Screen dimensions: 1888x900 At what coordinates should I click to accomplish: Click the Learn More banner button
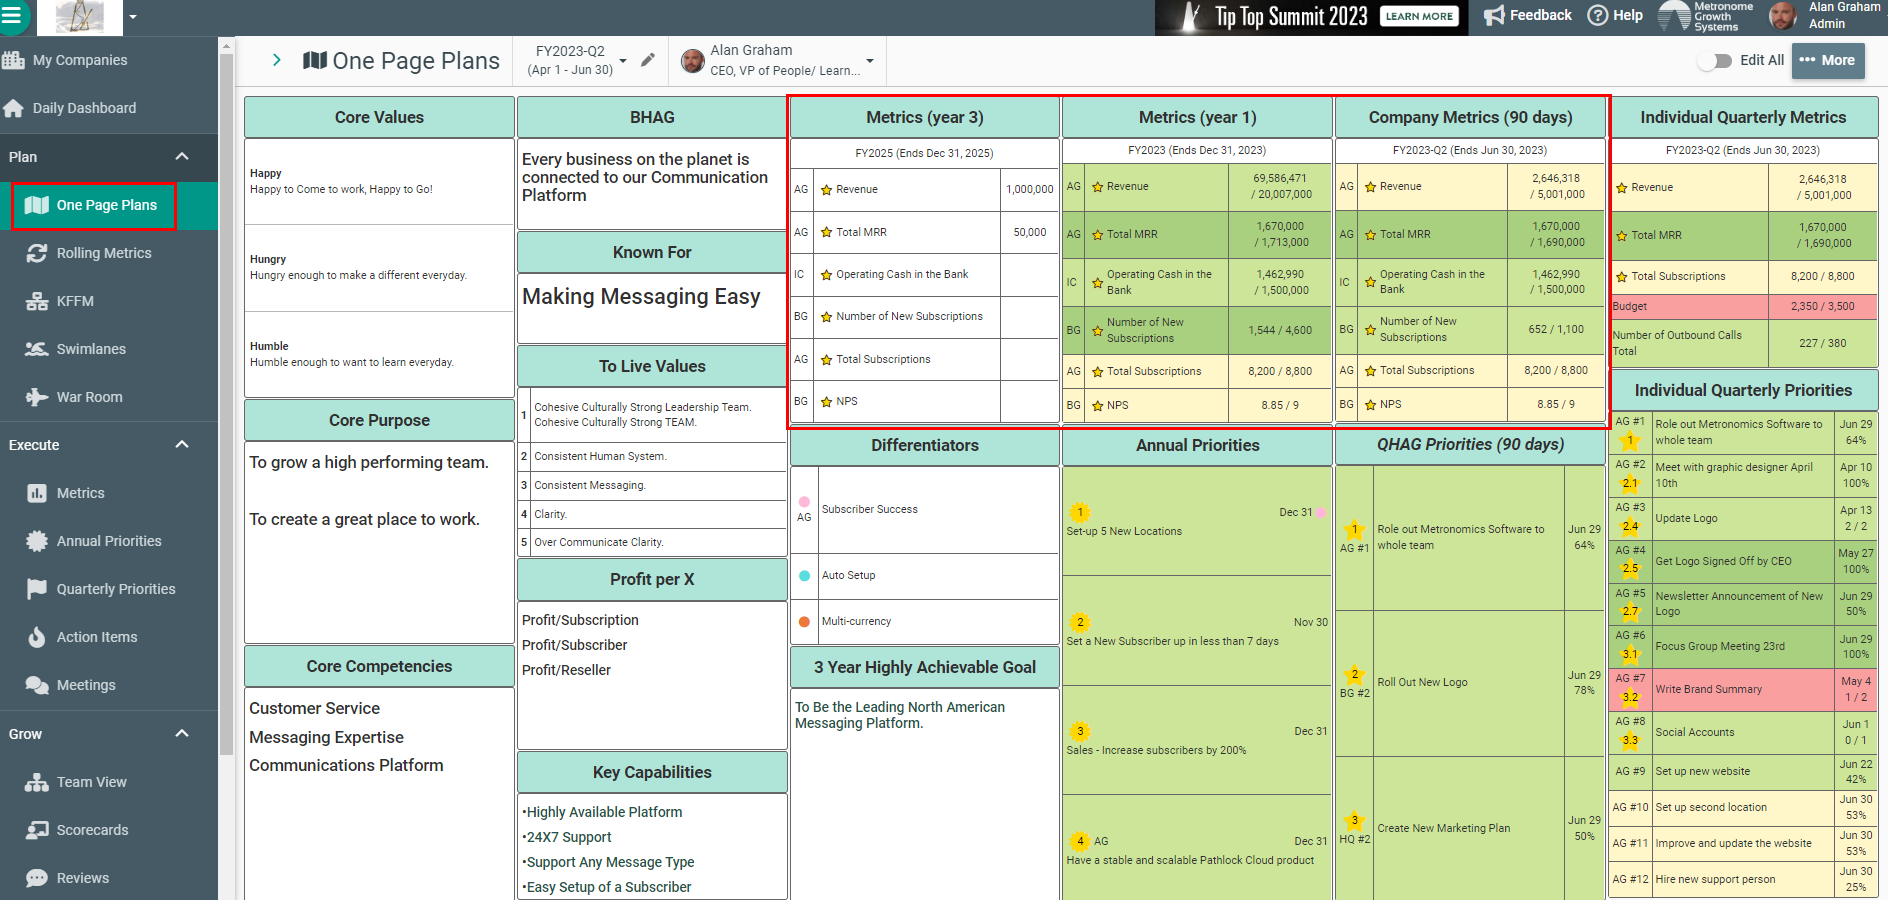(1419, 16)
